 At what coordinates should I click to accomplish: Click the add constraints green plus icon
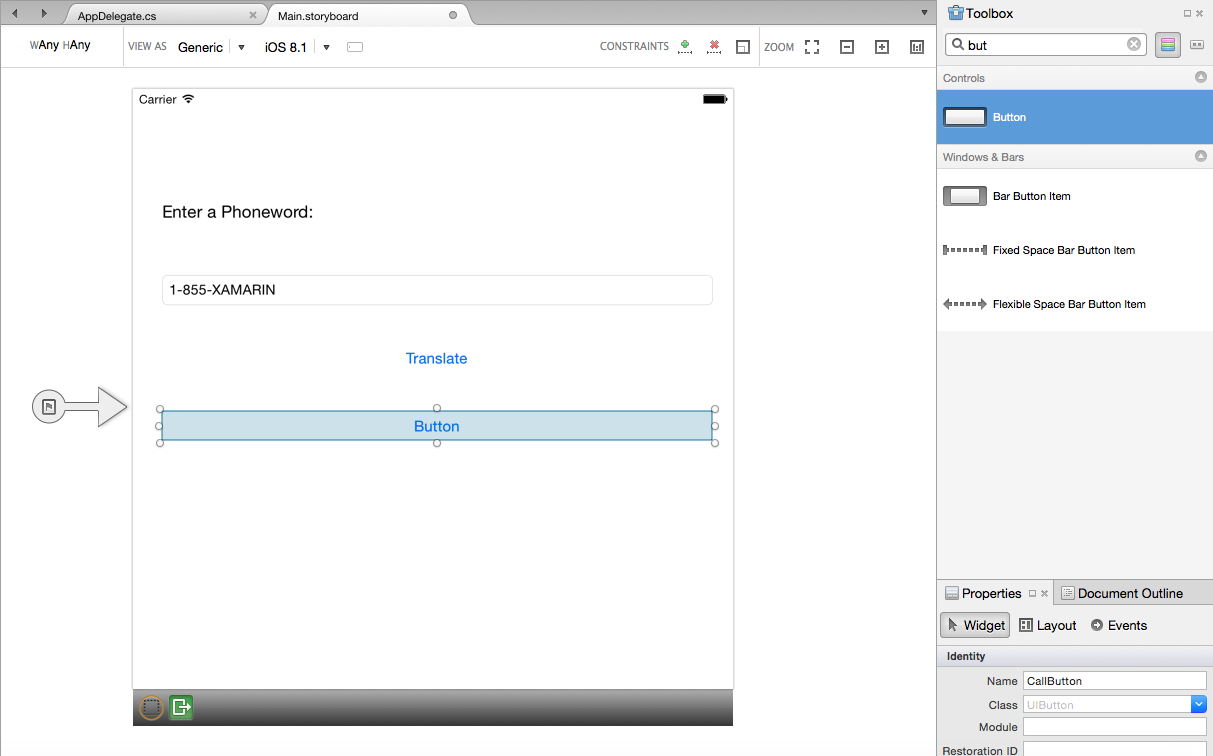(685, 47)
